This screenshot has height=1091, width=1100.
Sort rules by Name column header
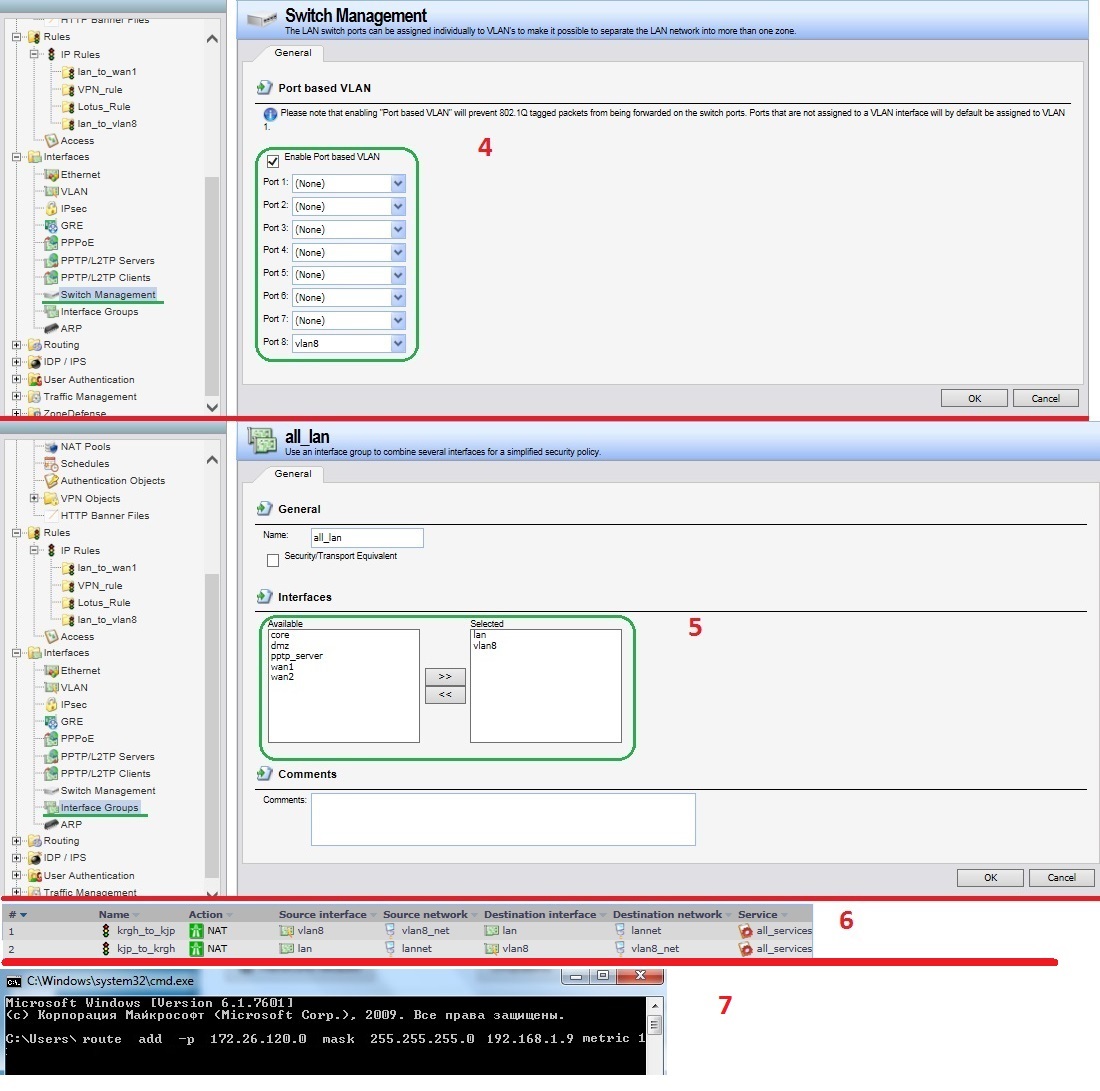click(x=114, y=914)
